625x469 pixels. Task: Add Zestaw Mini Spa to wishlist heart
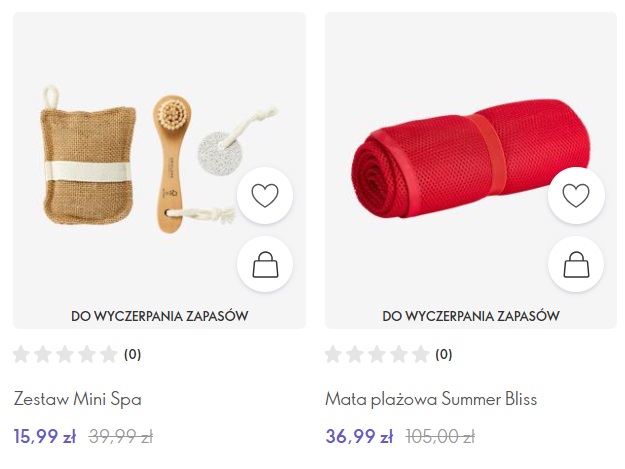pos(265,195)
